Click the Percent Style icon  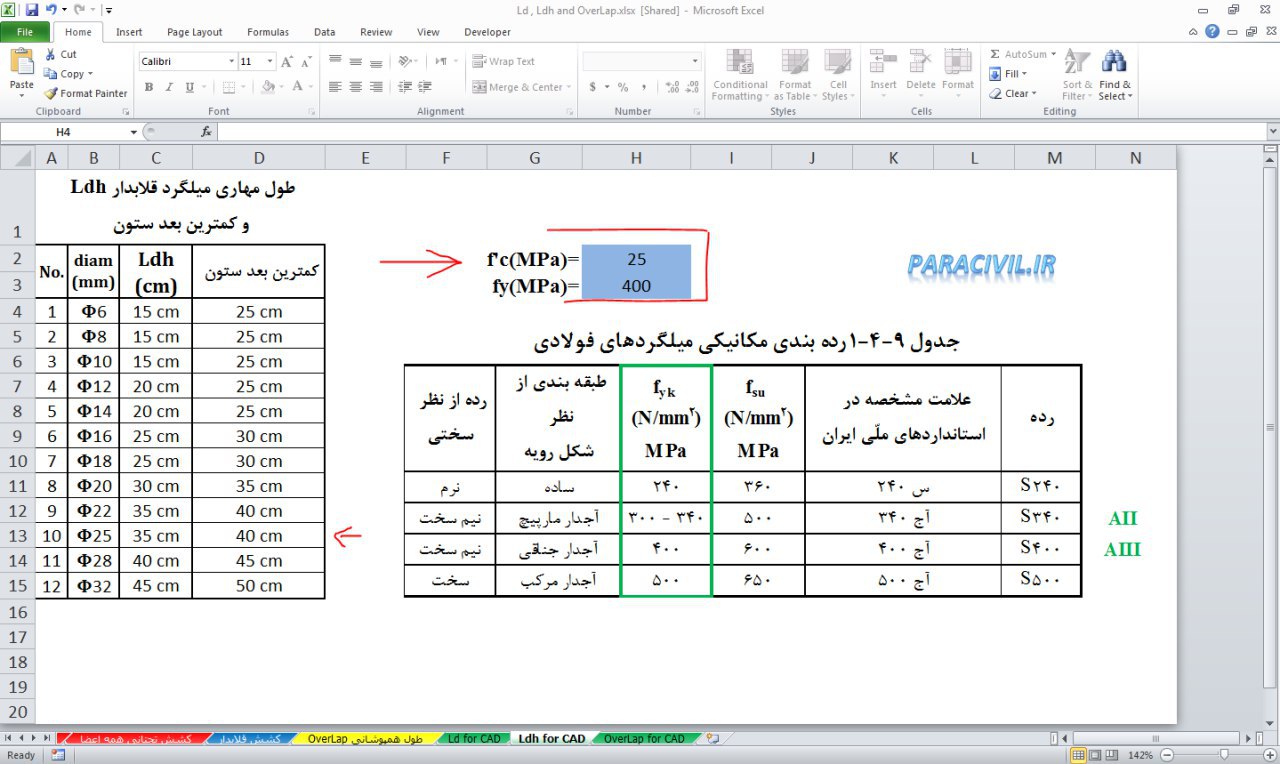tap(623, 87)
